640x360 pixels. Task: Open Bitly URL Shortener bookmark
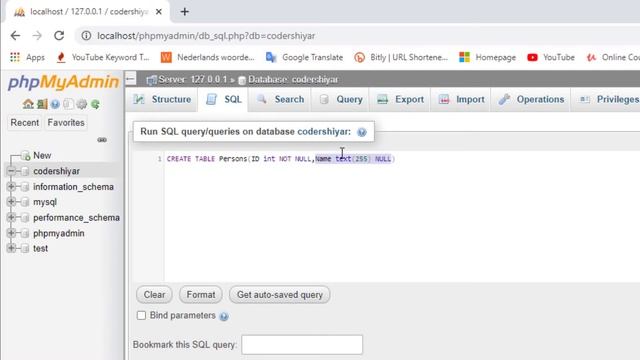401,58
